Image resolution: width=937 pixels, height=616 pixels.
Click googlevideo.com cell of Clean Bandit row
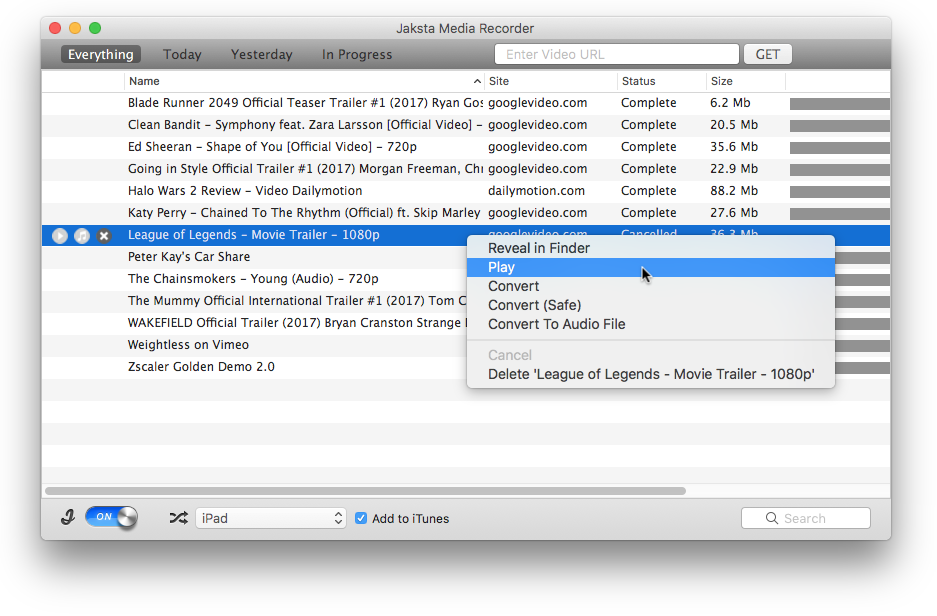[537, 125]
